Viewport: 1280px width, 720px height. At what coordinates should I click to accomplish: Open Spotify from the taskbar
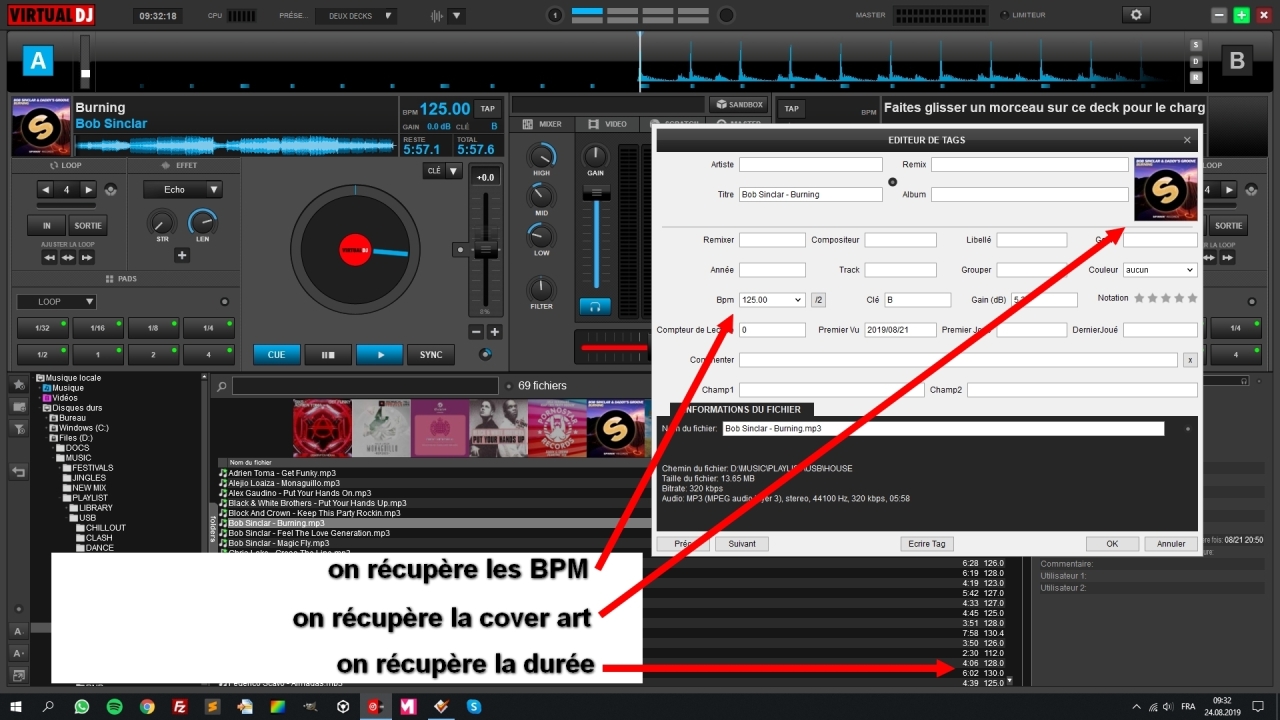[x=115, y=706]
